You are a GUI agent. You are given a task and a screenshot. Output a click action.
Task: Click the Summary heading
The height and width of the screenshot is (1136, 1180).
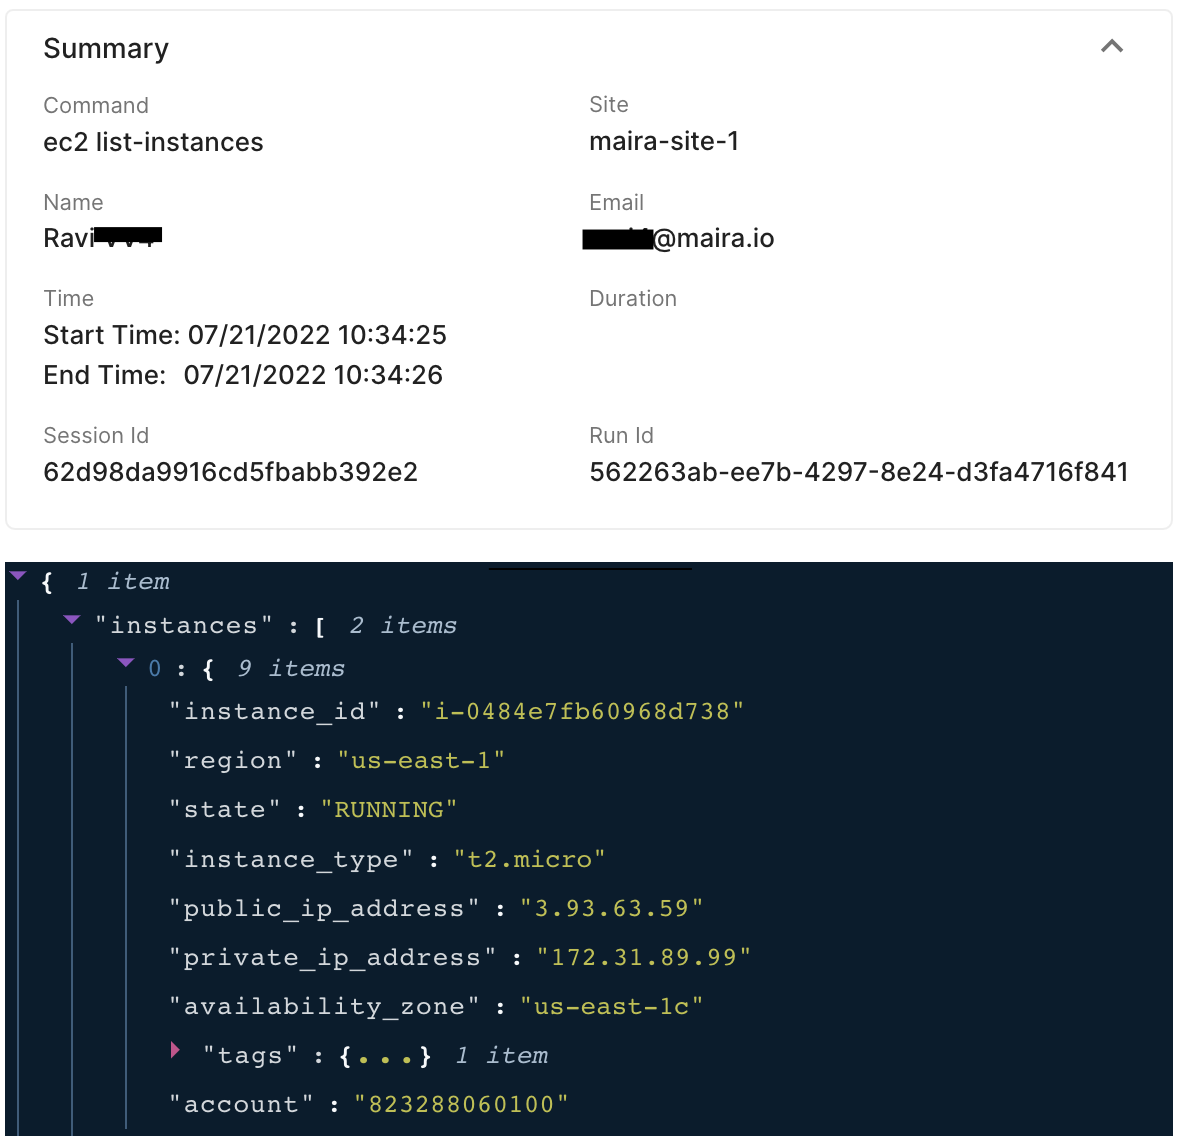click(106, 48)
